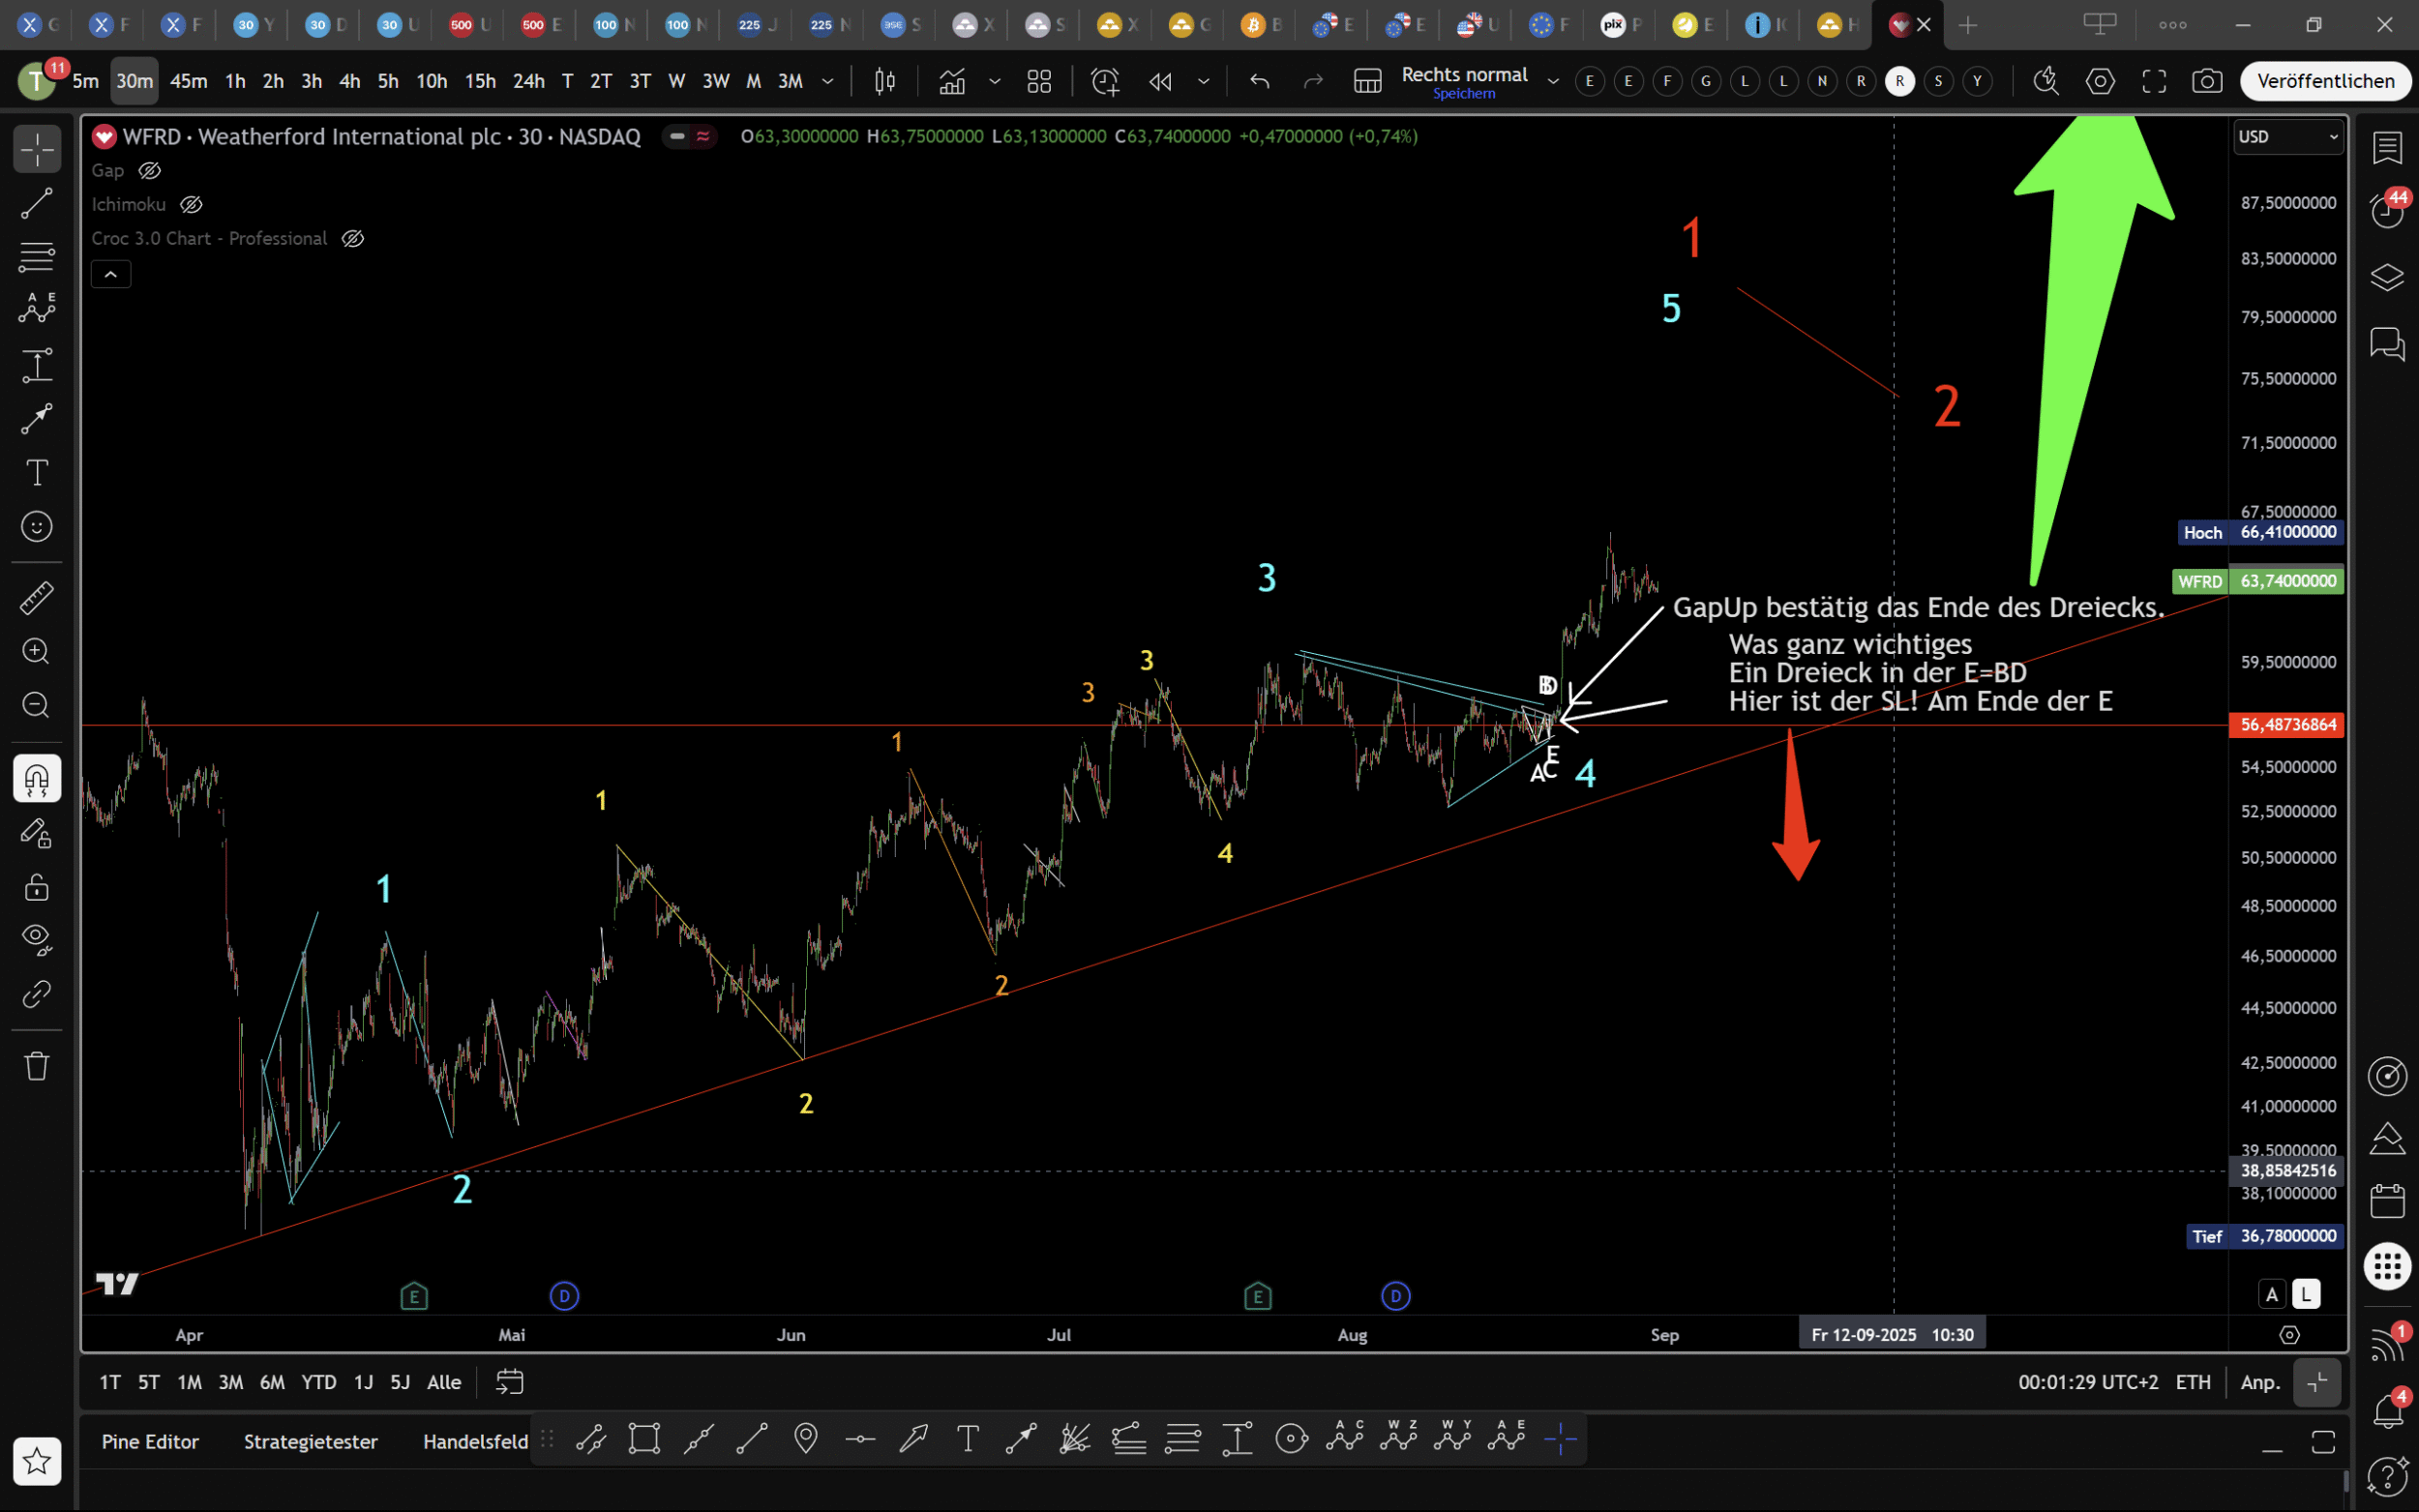The height and width of the screenshot is (1512, 2419).
Task: Click the trash can remove drawings icon
Action: coord(37,1065)
